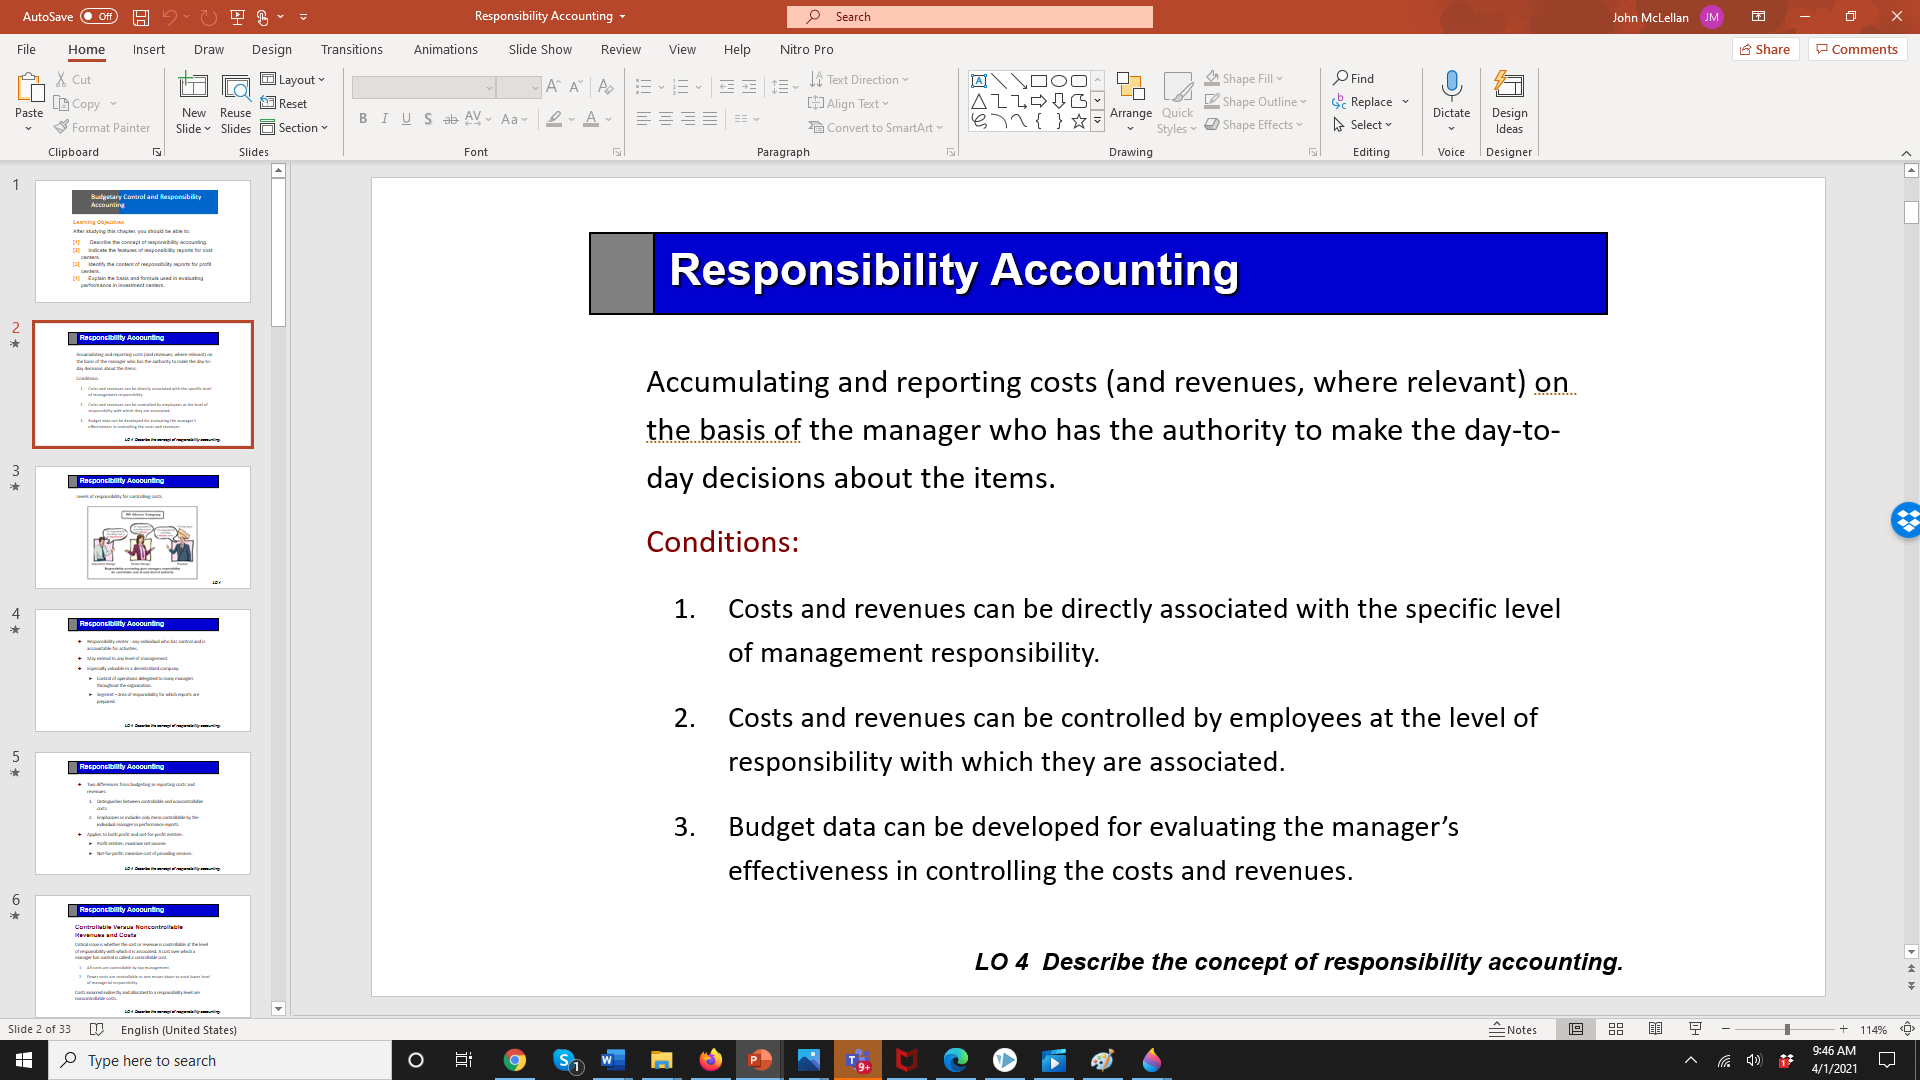1920x1080 pixels.
Task: Expand Text Direction dropdown
Action: point(859,79)
